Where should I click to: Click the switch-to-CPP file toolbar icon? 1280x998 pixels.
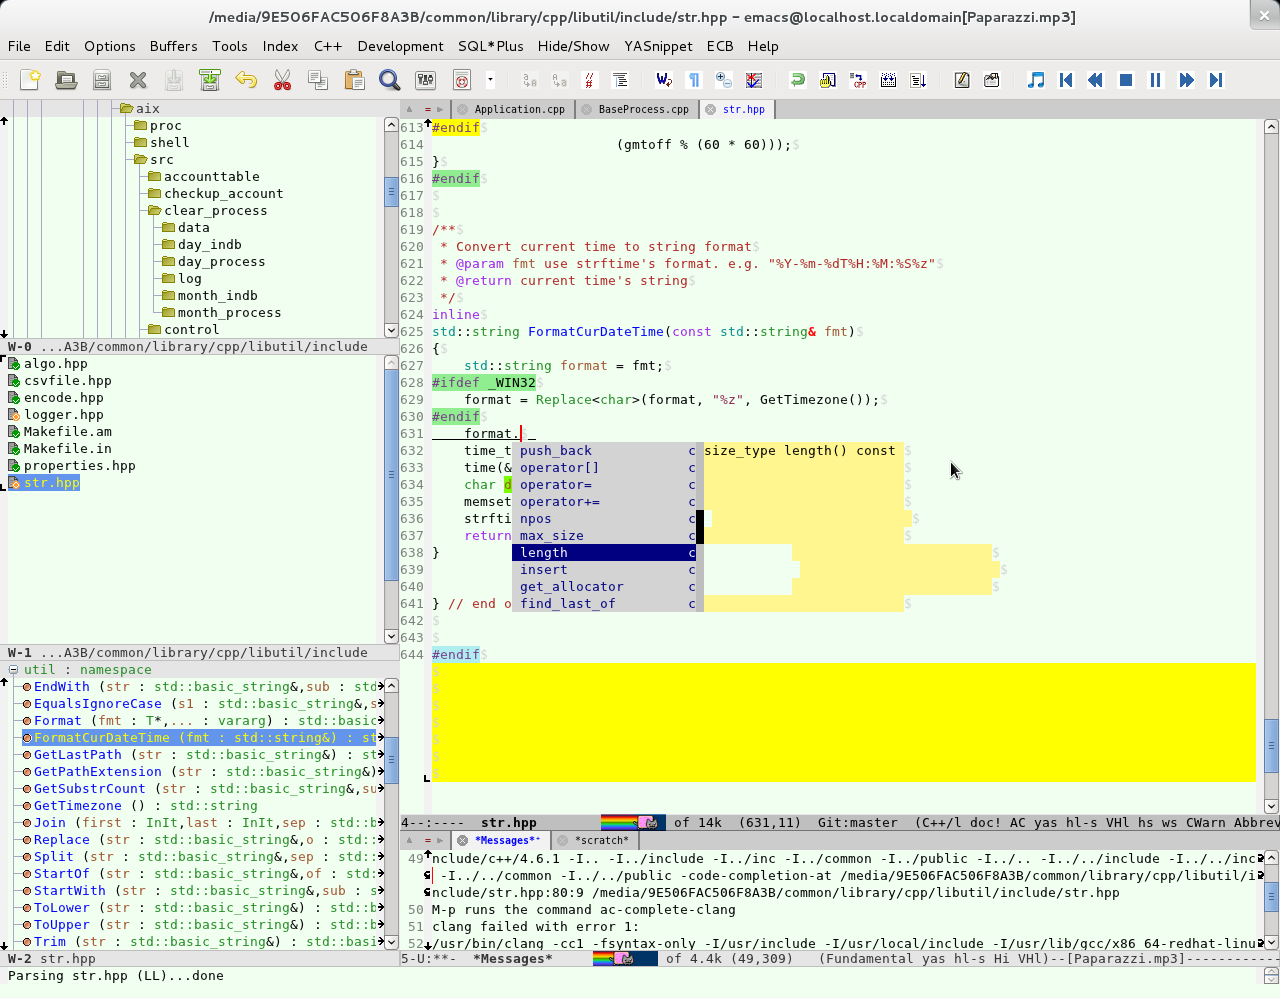click(x=858, y=80)
